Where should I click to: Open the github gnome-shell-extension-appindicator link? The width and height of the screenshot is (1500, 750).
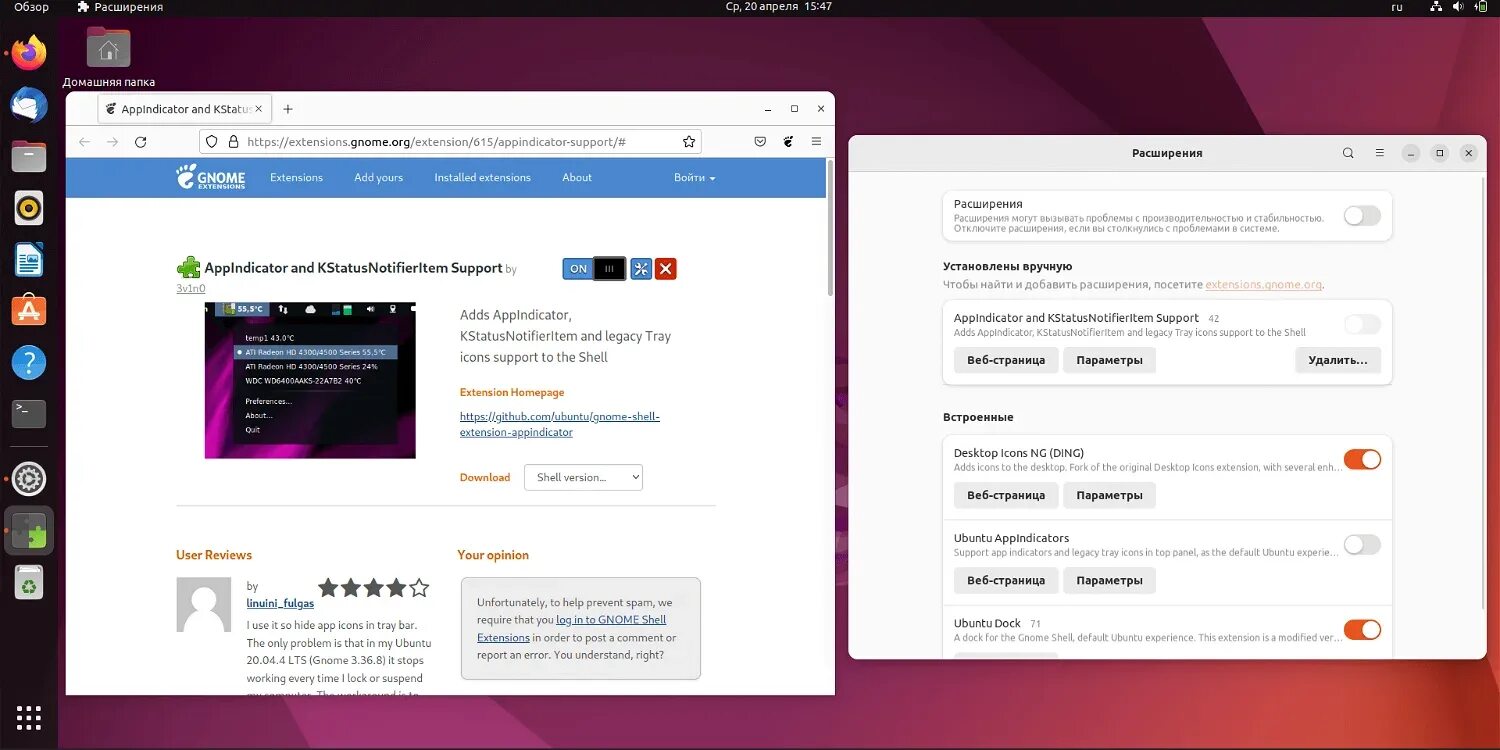click(x=559, y=424)
